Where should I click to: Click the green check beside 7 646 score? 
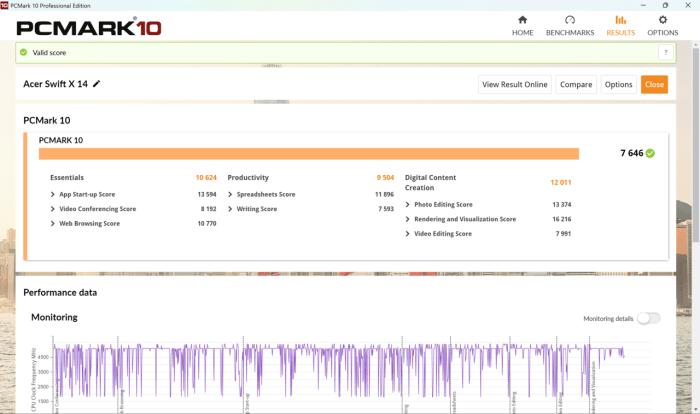click(x=650, y=153)
